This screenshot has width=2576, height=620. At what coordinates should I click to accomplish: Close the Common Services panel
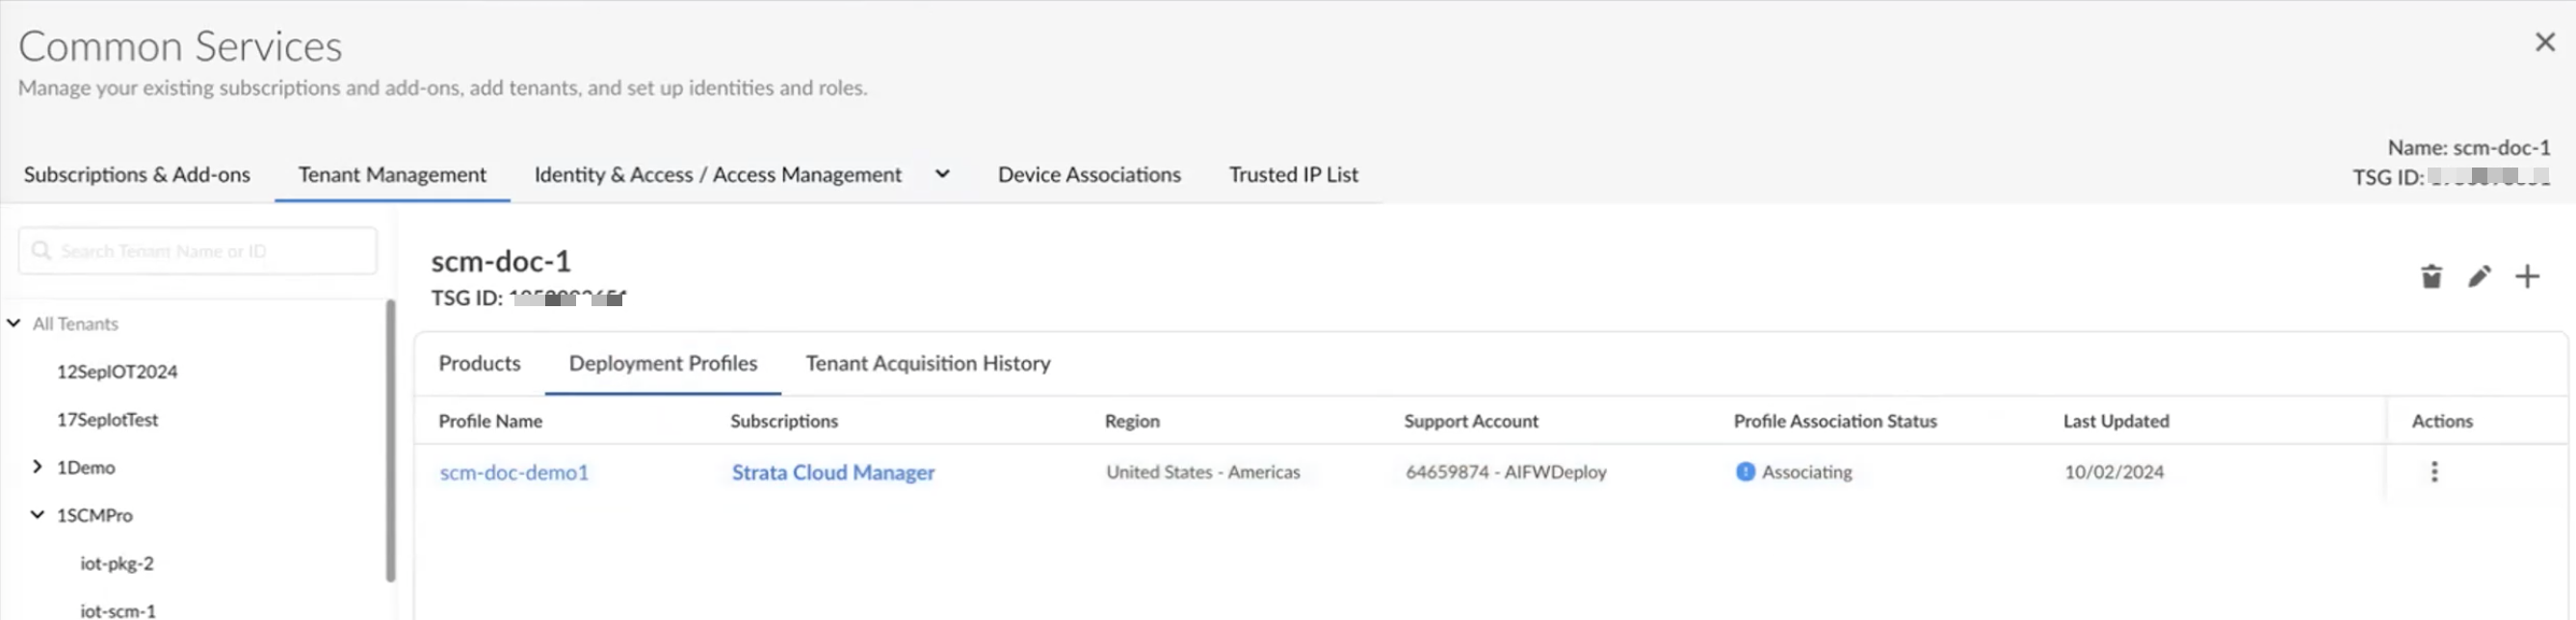point(2545,42)
